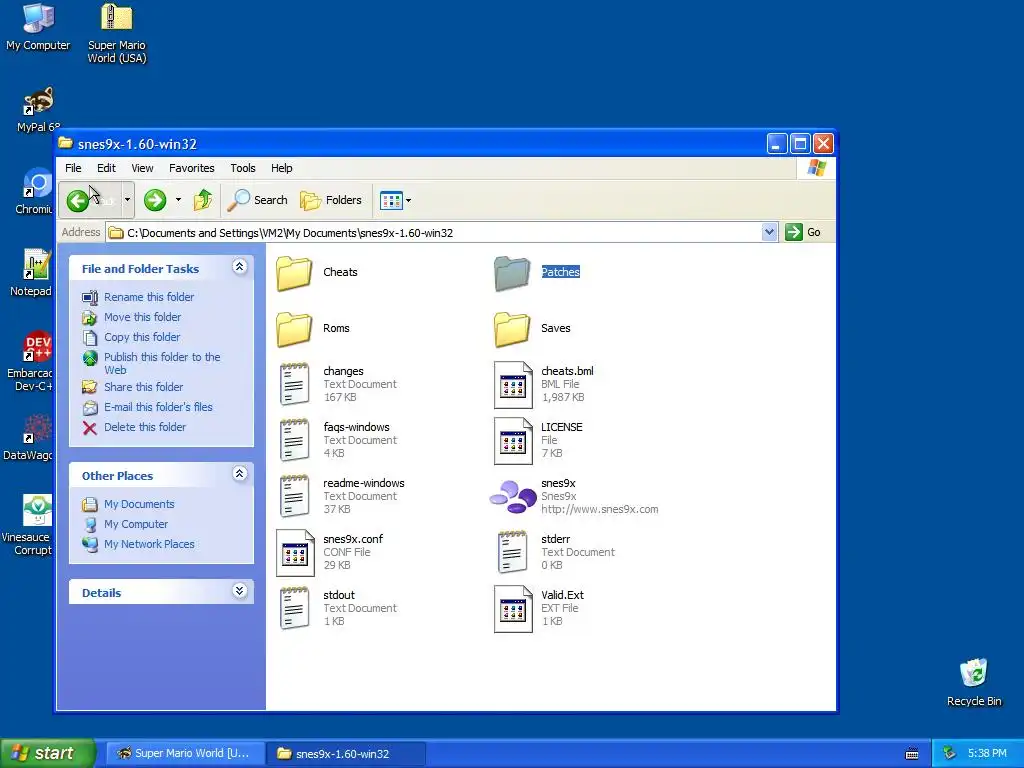Open the File menu
The height and width of the screenshot is (768, 1024).
coord(73,168)
